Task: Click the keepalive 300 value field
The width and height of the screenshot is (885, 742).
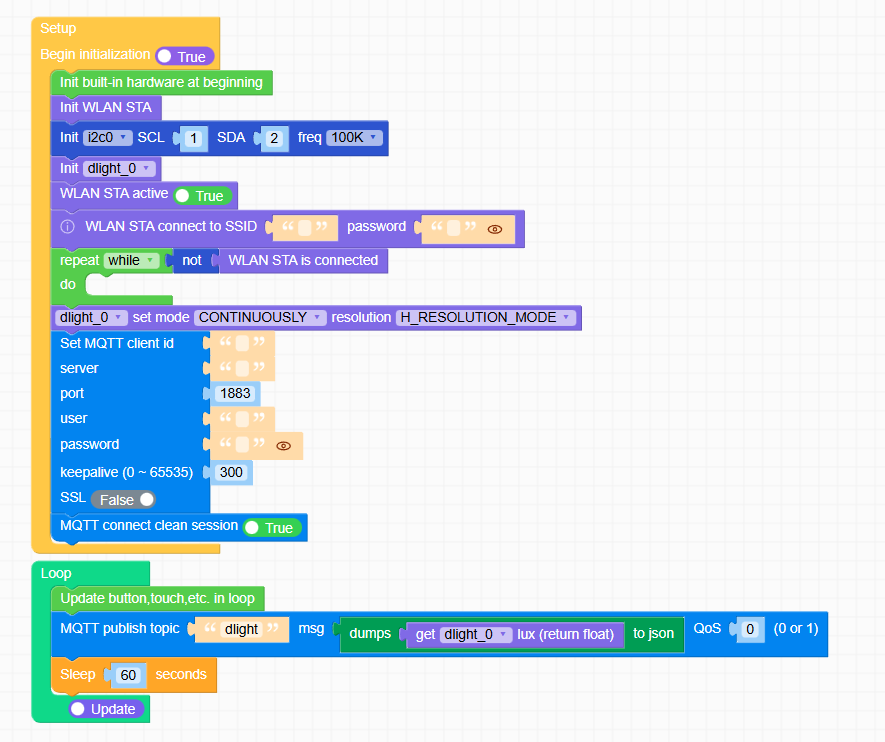Action: tap(231, 472)
